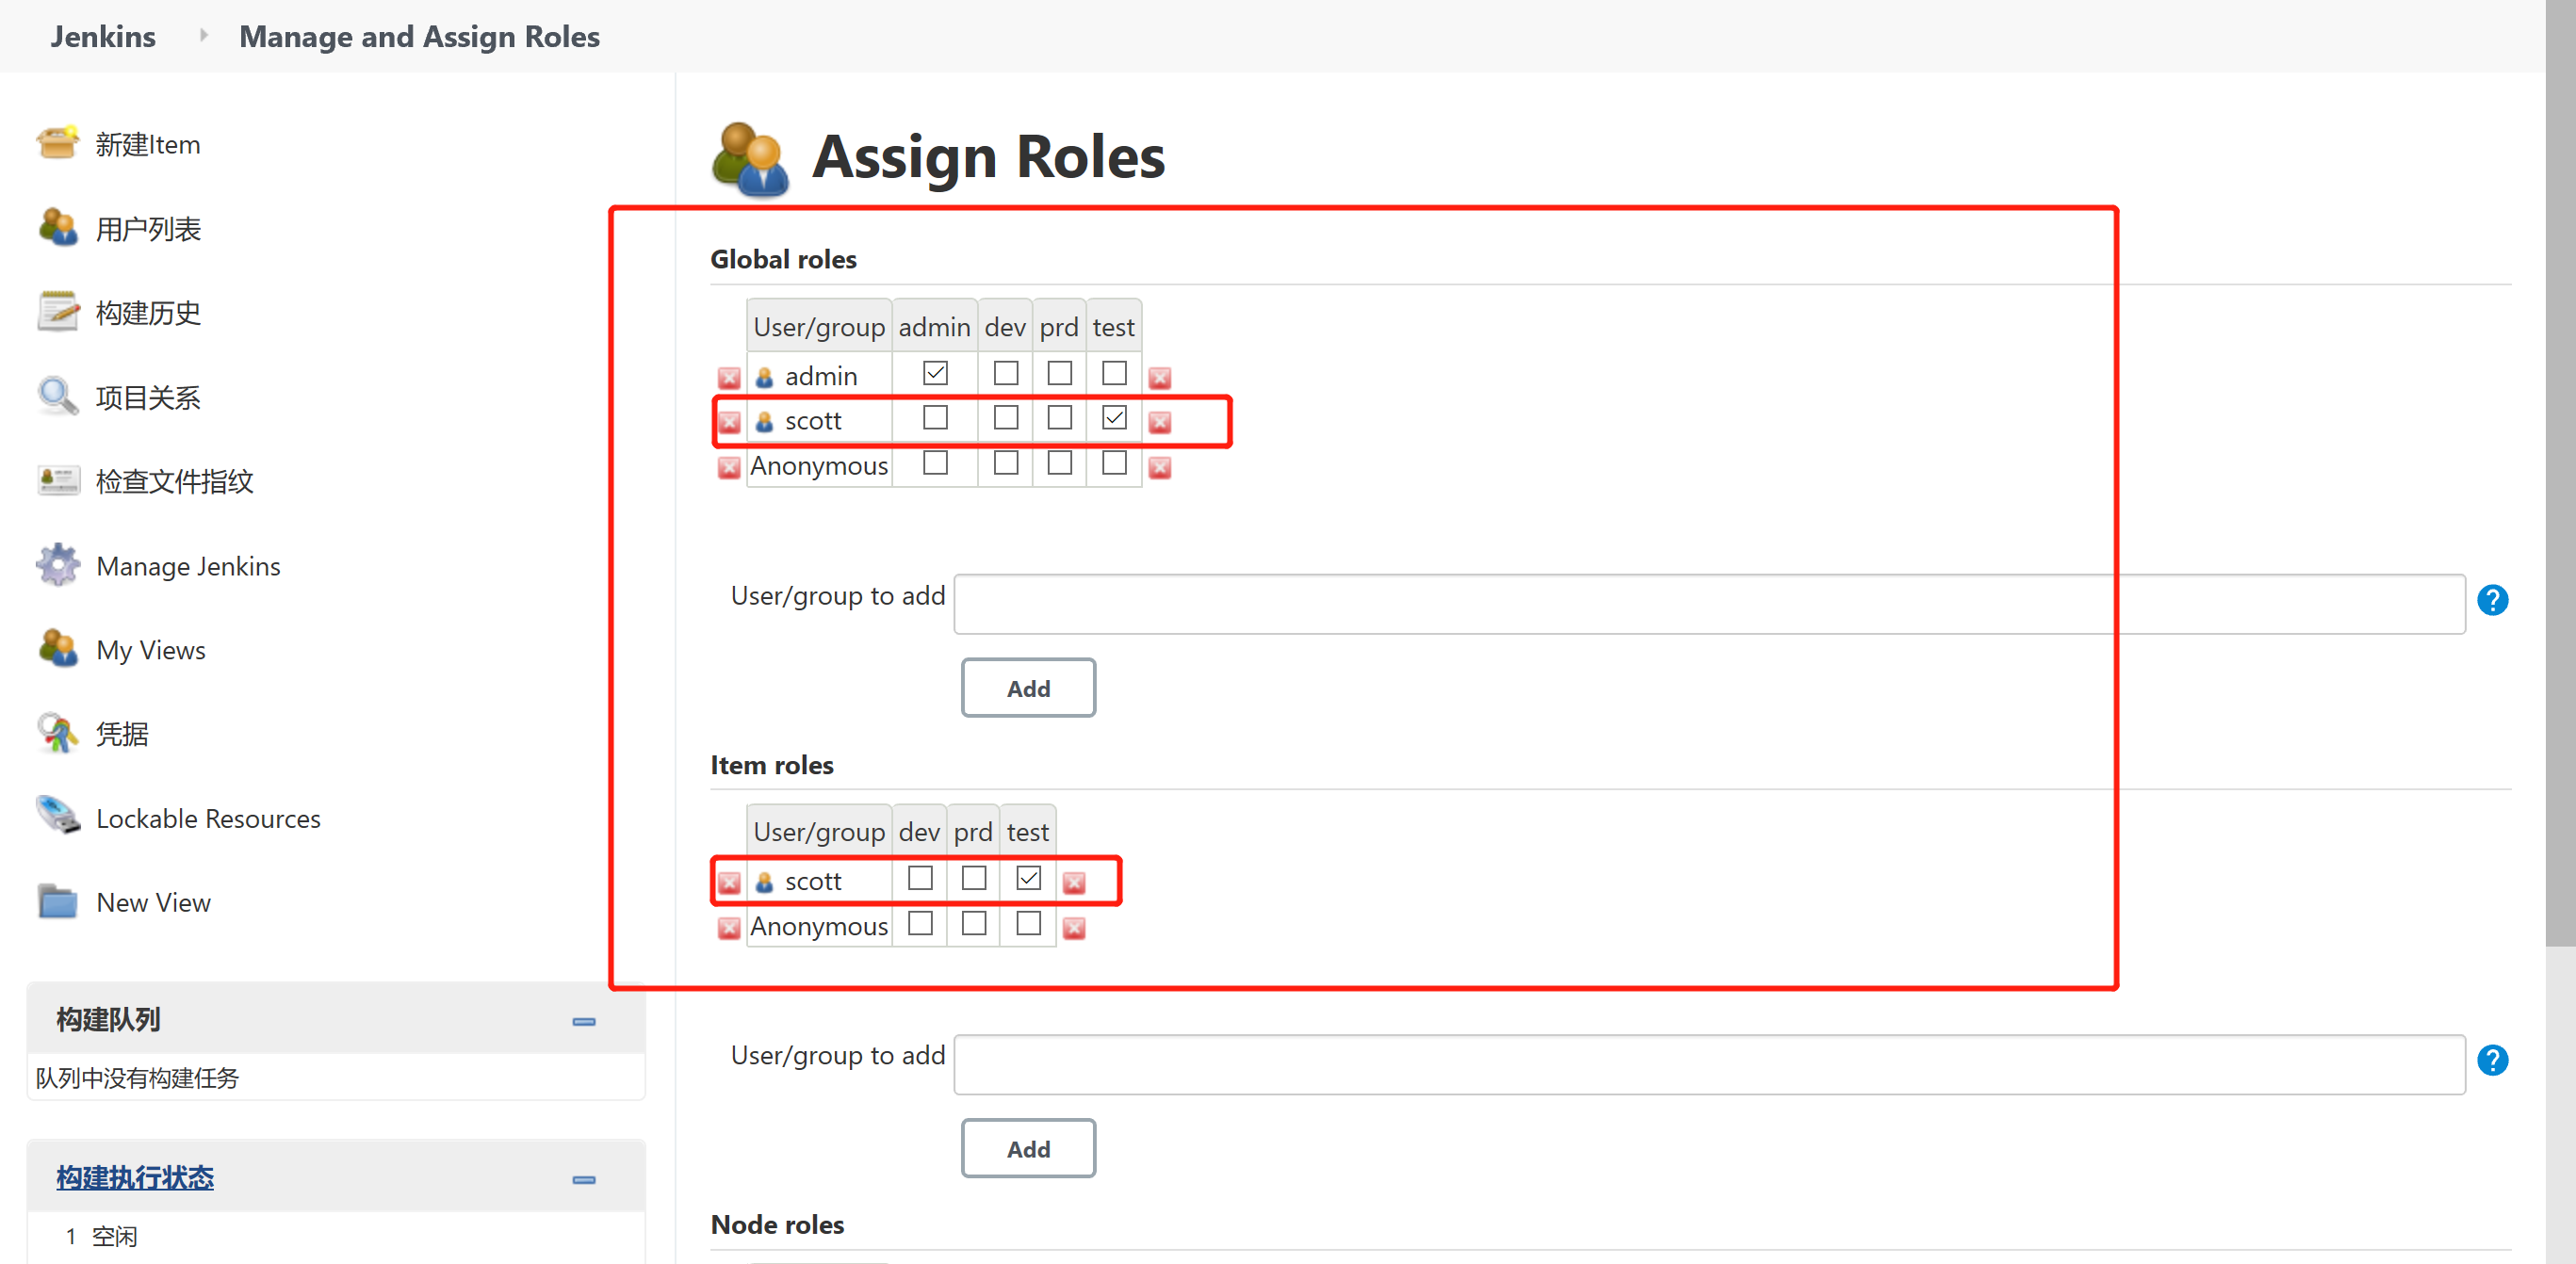View 构建历史 build history
Screen dimensions: 2576x1264
(x=150, y=312)
